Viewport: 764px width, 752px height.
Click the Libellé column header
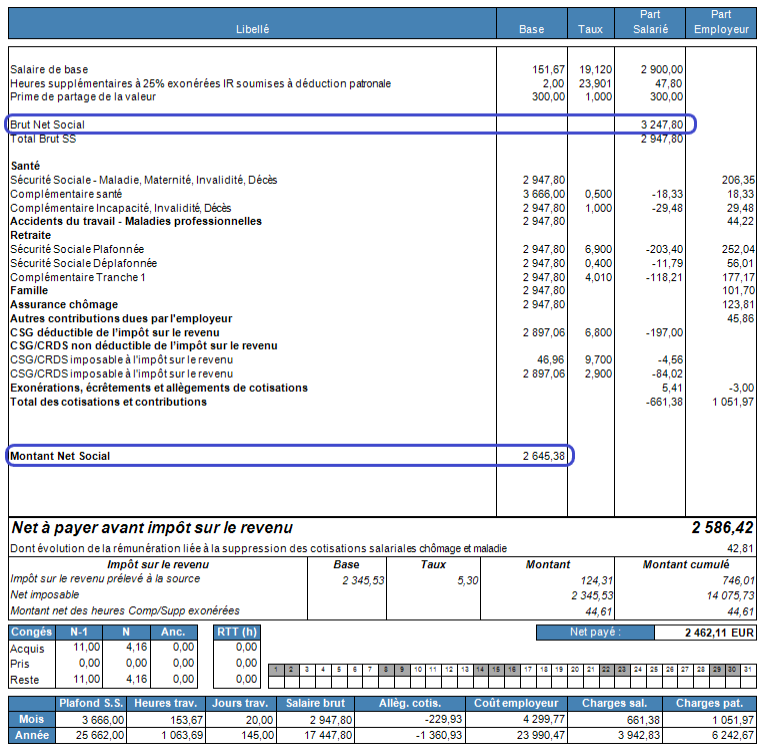252,29
